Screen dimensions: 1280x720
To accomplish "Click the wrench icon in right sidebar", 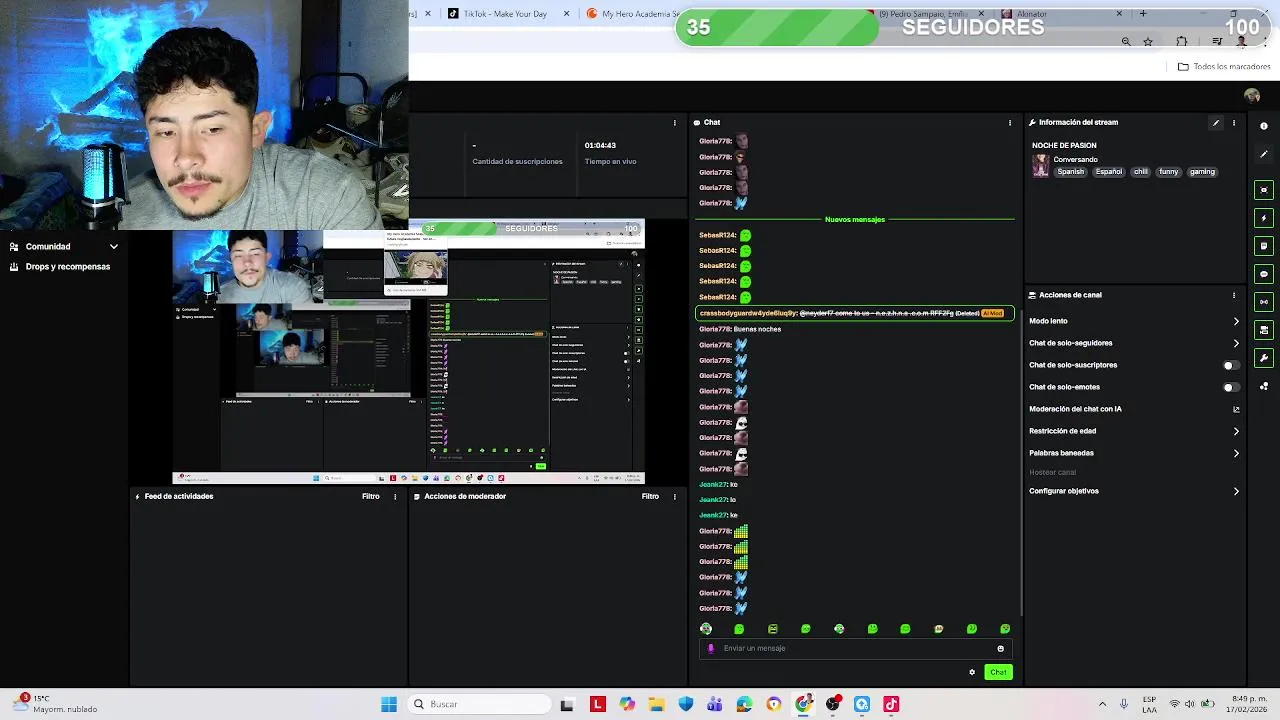I will [x=1264, y=358].
